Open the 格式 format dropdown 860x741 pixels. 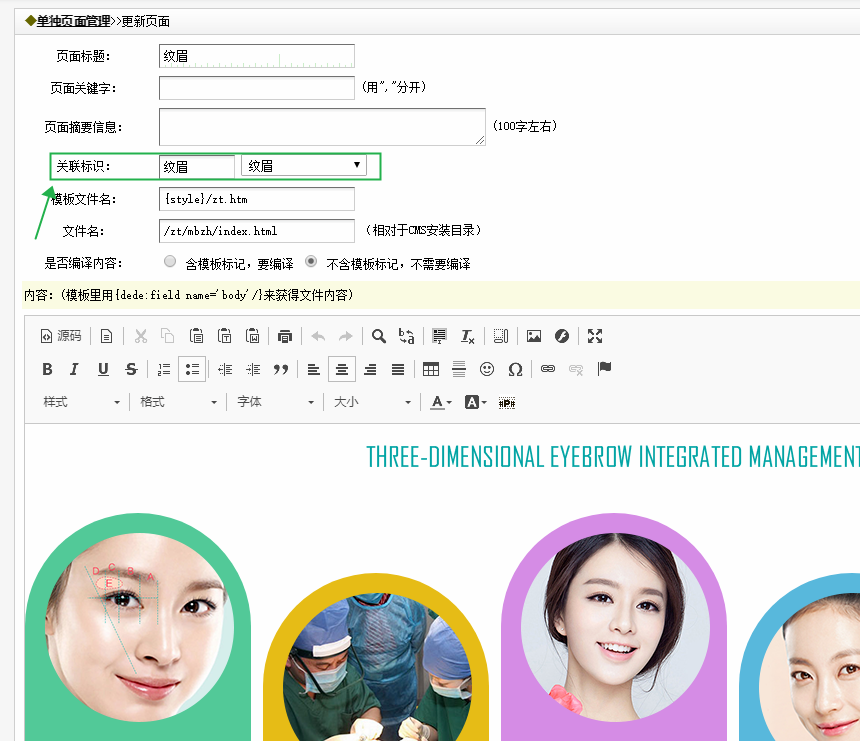[x=178, y=402]
